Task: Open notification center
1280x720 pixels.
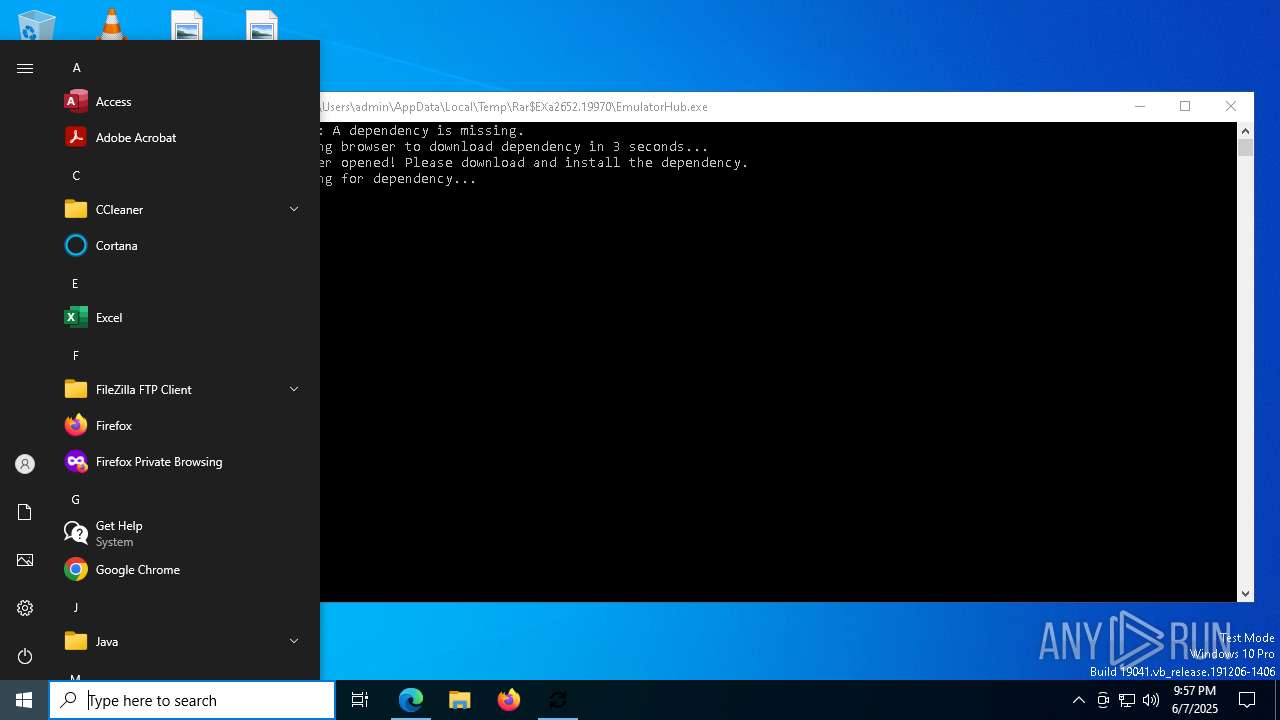Action: point(1247,700)
